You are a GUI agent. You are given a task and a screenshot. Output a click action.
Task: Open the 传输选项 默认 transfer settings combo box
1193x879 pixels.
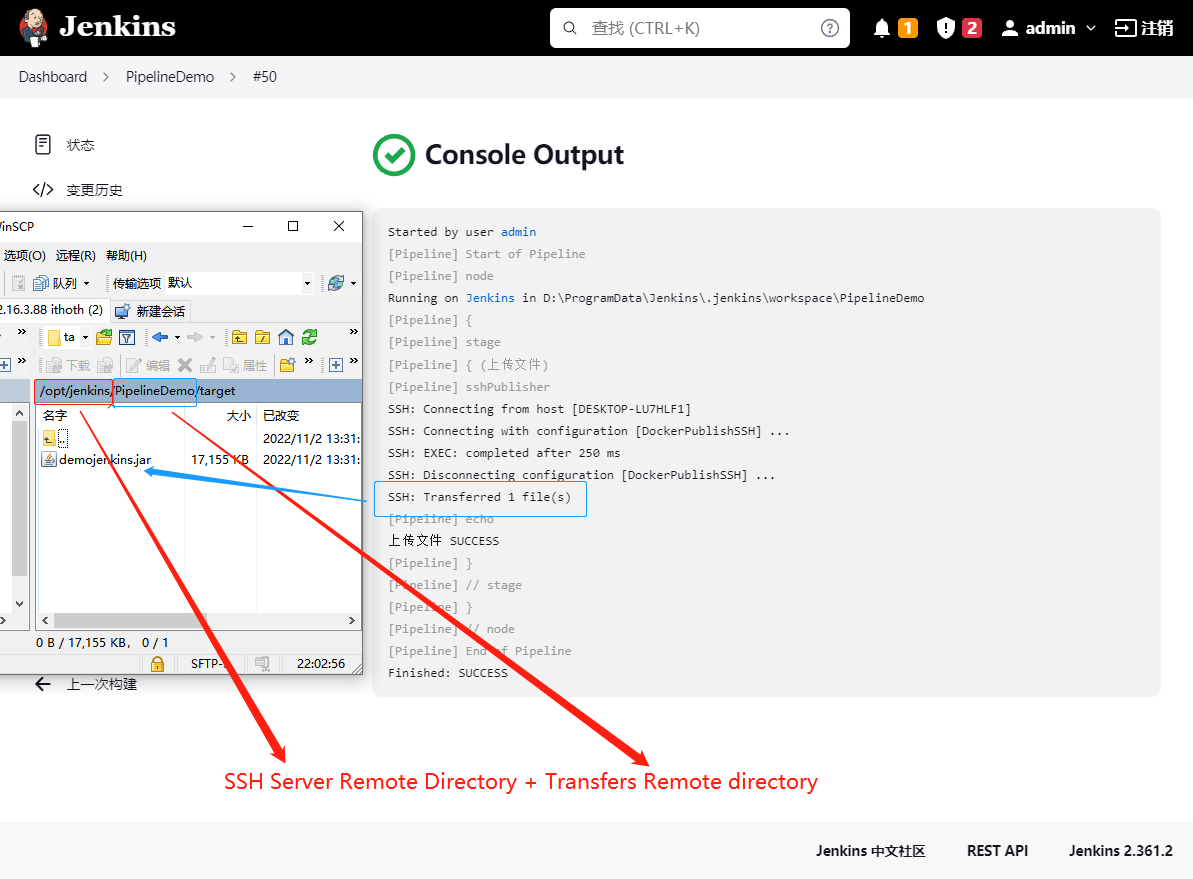pos(240,283)
